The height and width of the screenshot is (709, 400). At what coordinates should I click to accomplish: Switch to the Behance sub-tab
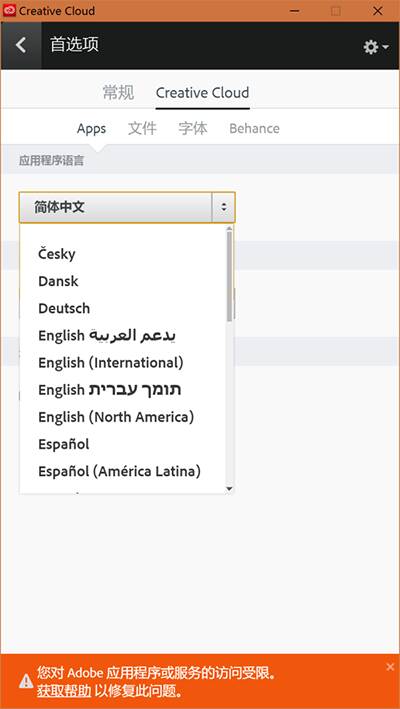coord(254,129)
